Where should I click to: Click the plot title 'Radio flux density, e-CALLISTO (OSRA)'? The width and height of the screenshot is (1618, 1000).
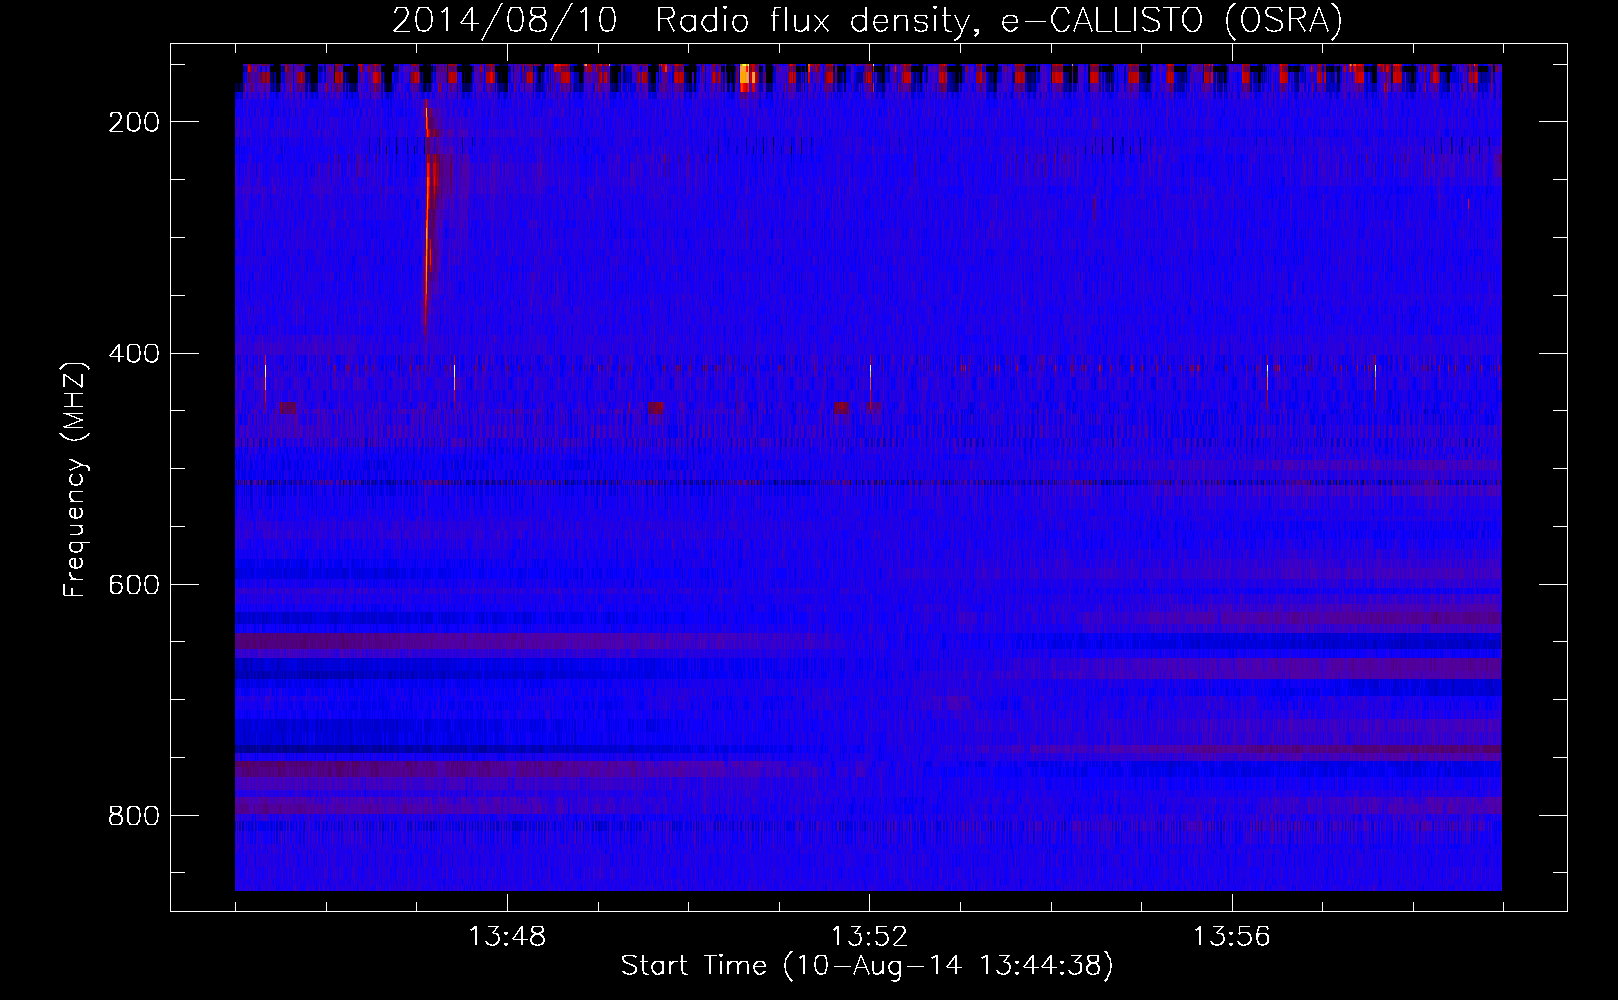(x=999, y=20)
